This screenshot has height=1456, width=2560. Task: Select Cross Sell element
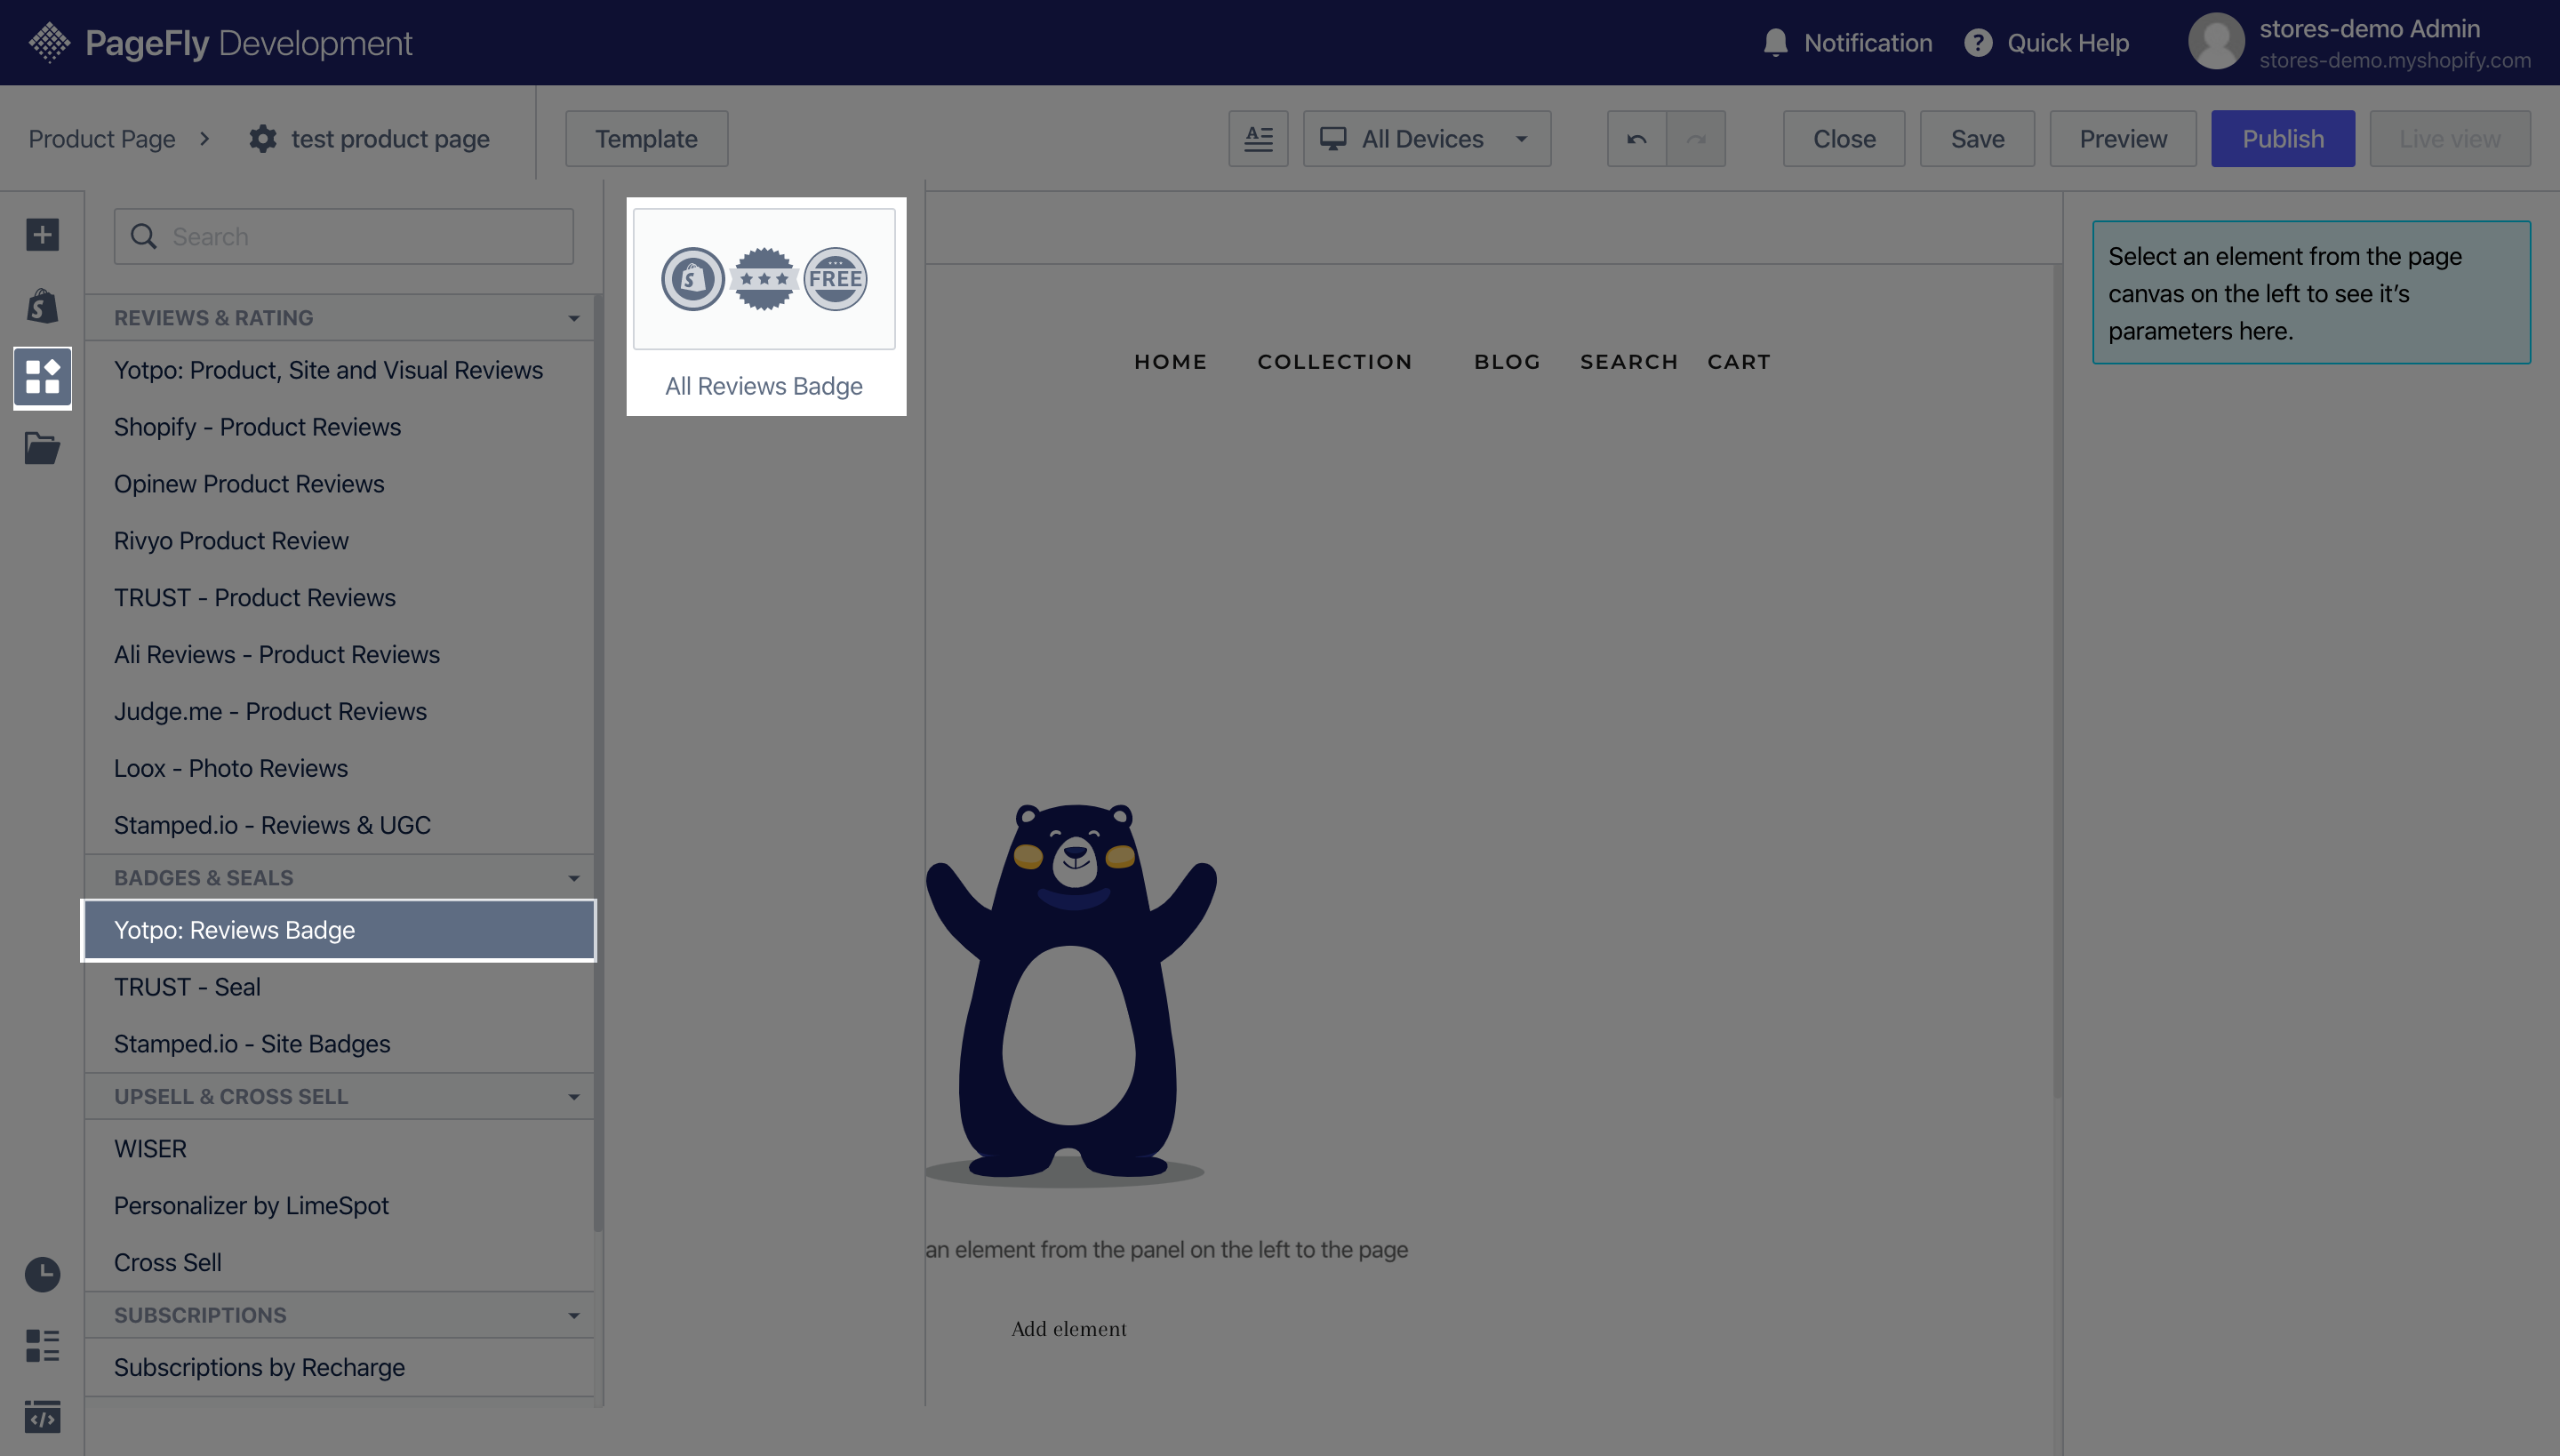[340, 1263]
